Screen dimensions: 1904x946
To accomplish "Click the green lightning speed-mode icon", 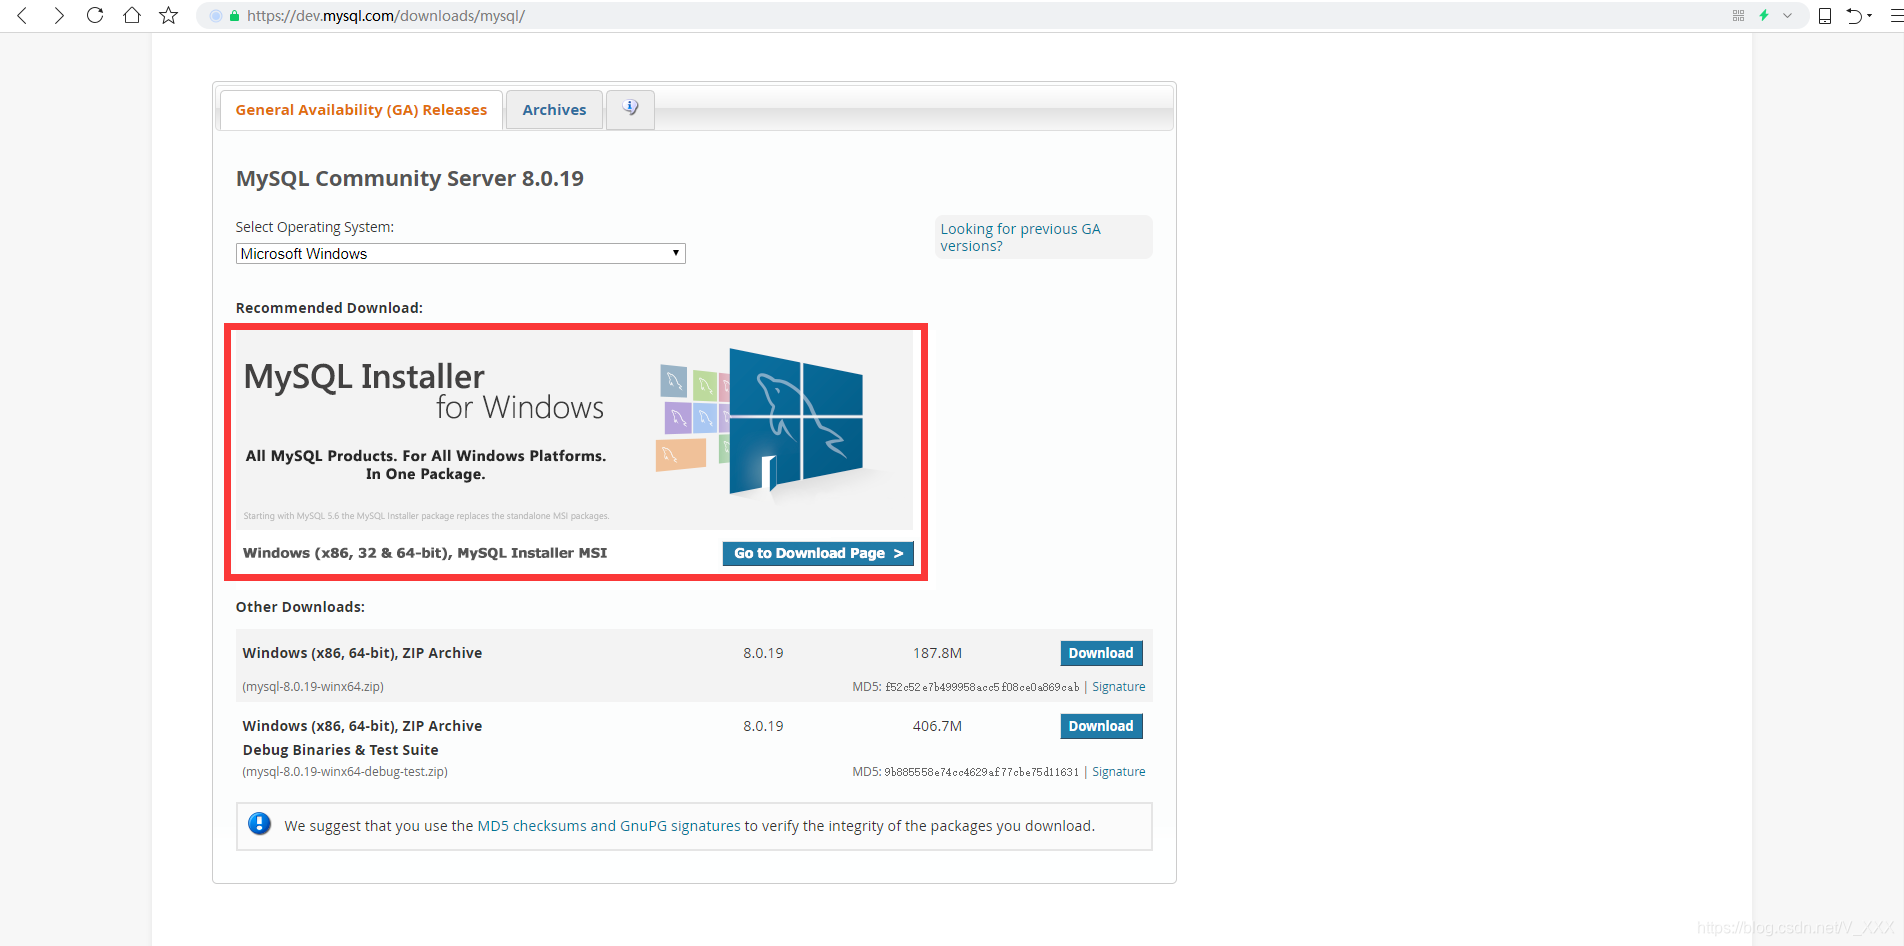I will coord(1764,15).
